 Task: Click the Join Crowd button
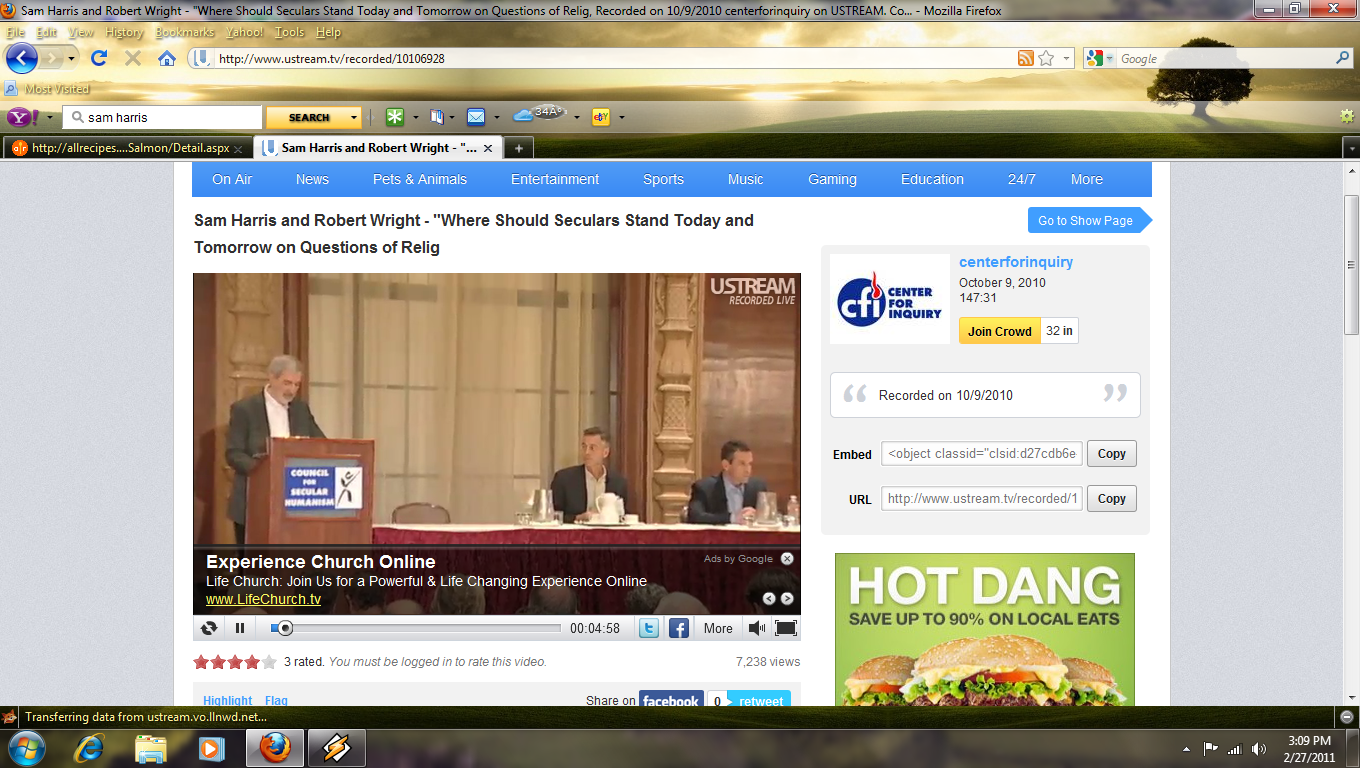coord(999,331)
